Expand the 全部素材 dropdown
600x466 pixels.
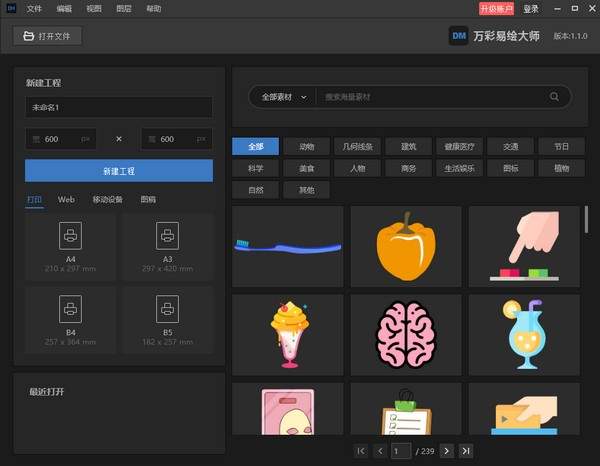284,97
